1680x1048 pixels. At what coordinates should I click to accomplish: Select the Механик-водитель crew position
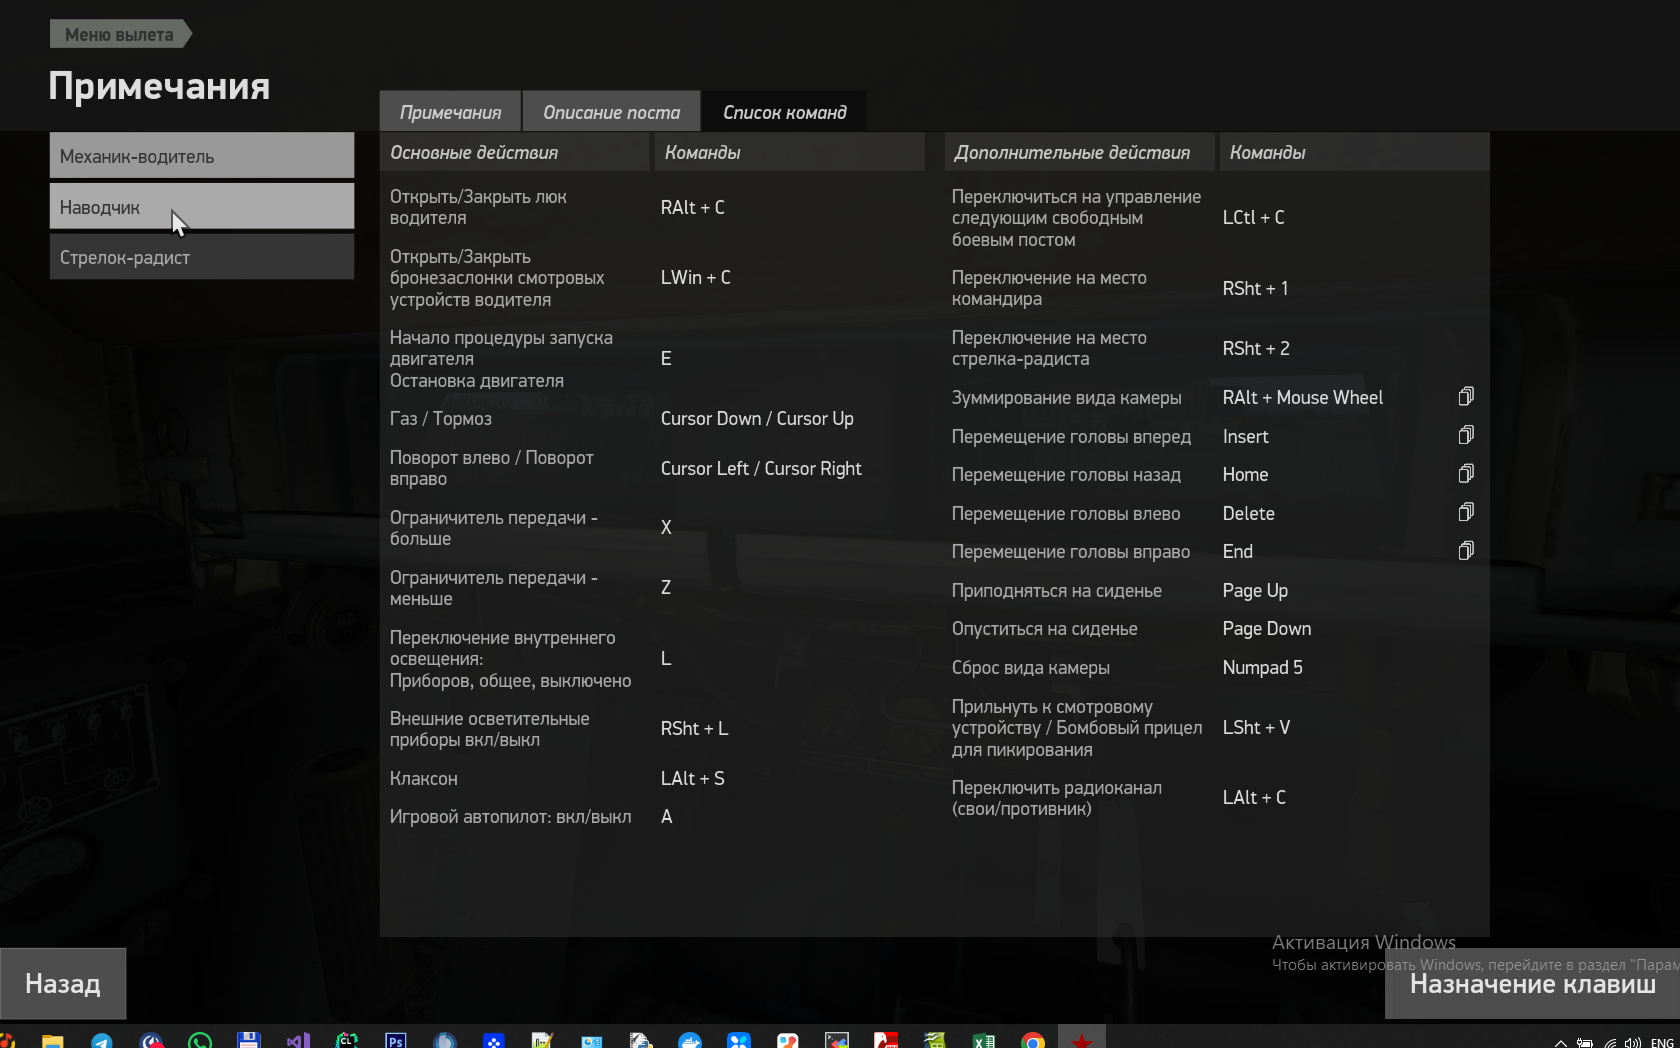pyautogui.click(x=202, y=156)
